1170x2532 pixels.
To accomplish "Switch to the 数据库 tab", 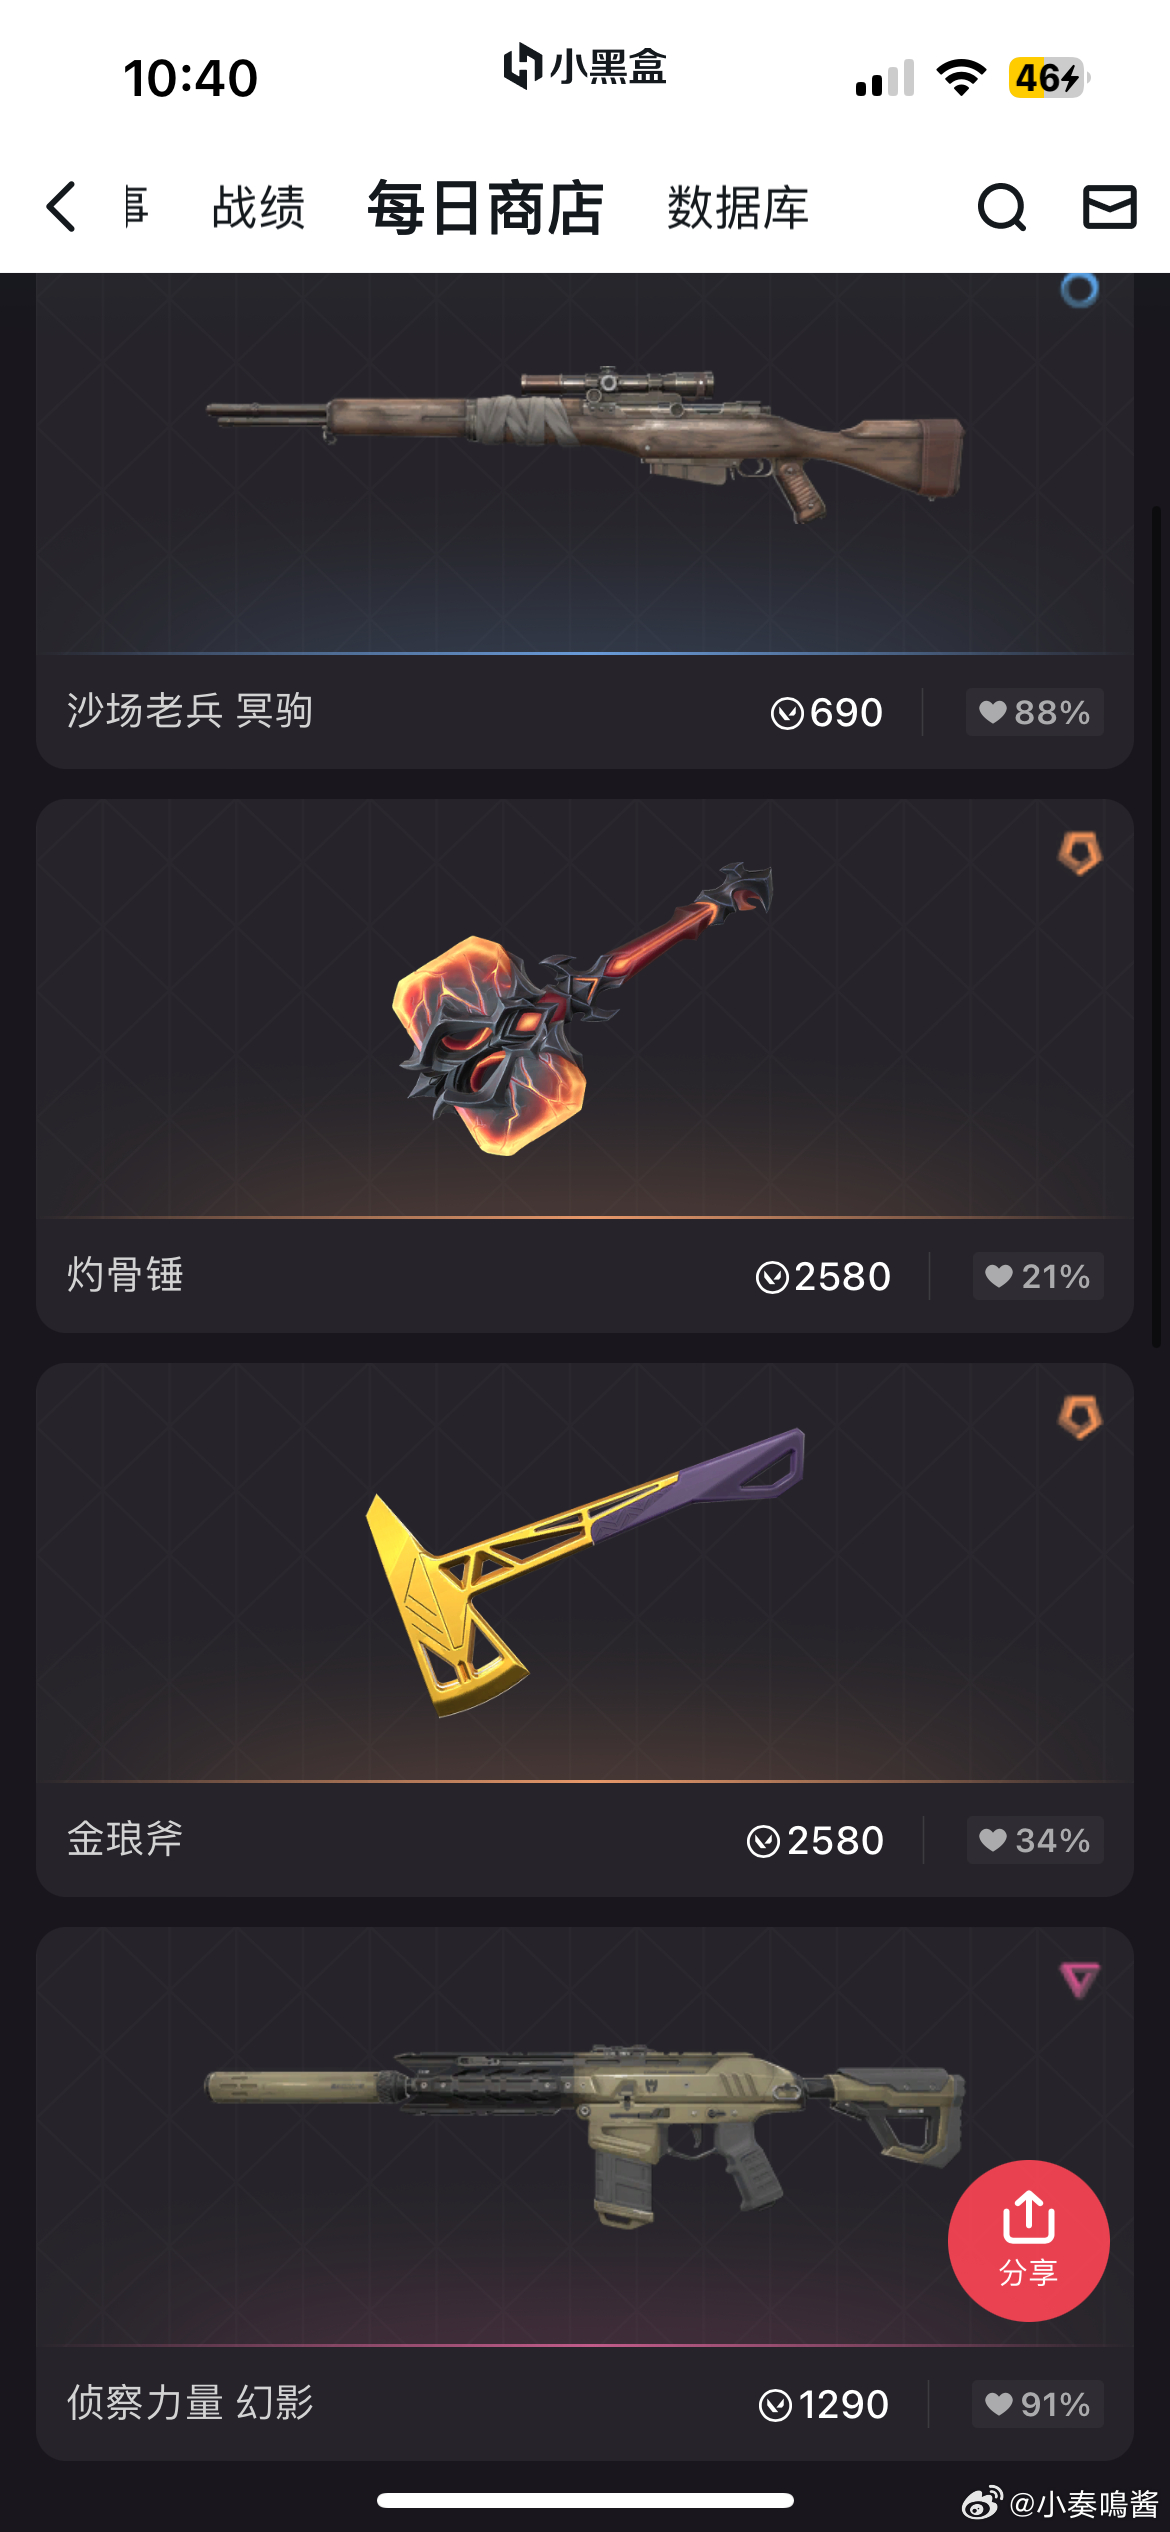I will pos(738,208).
